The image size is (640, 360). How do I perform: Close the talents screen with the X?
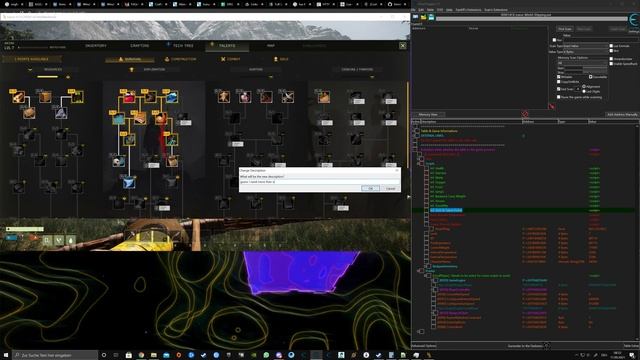click(x=402, y=46)
